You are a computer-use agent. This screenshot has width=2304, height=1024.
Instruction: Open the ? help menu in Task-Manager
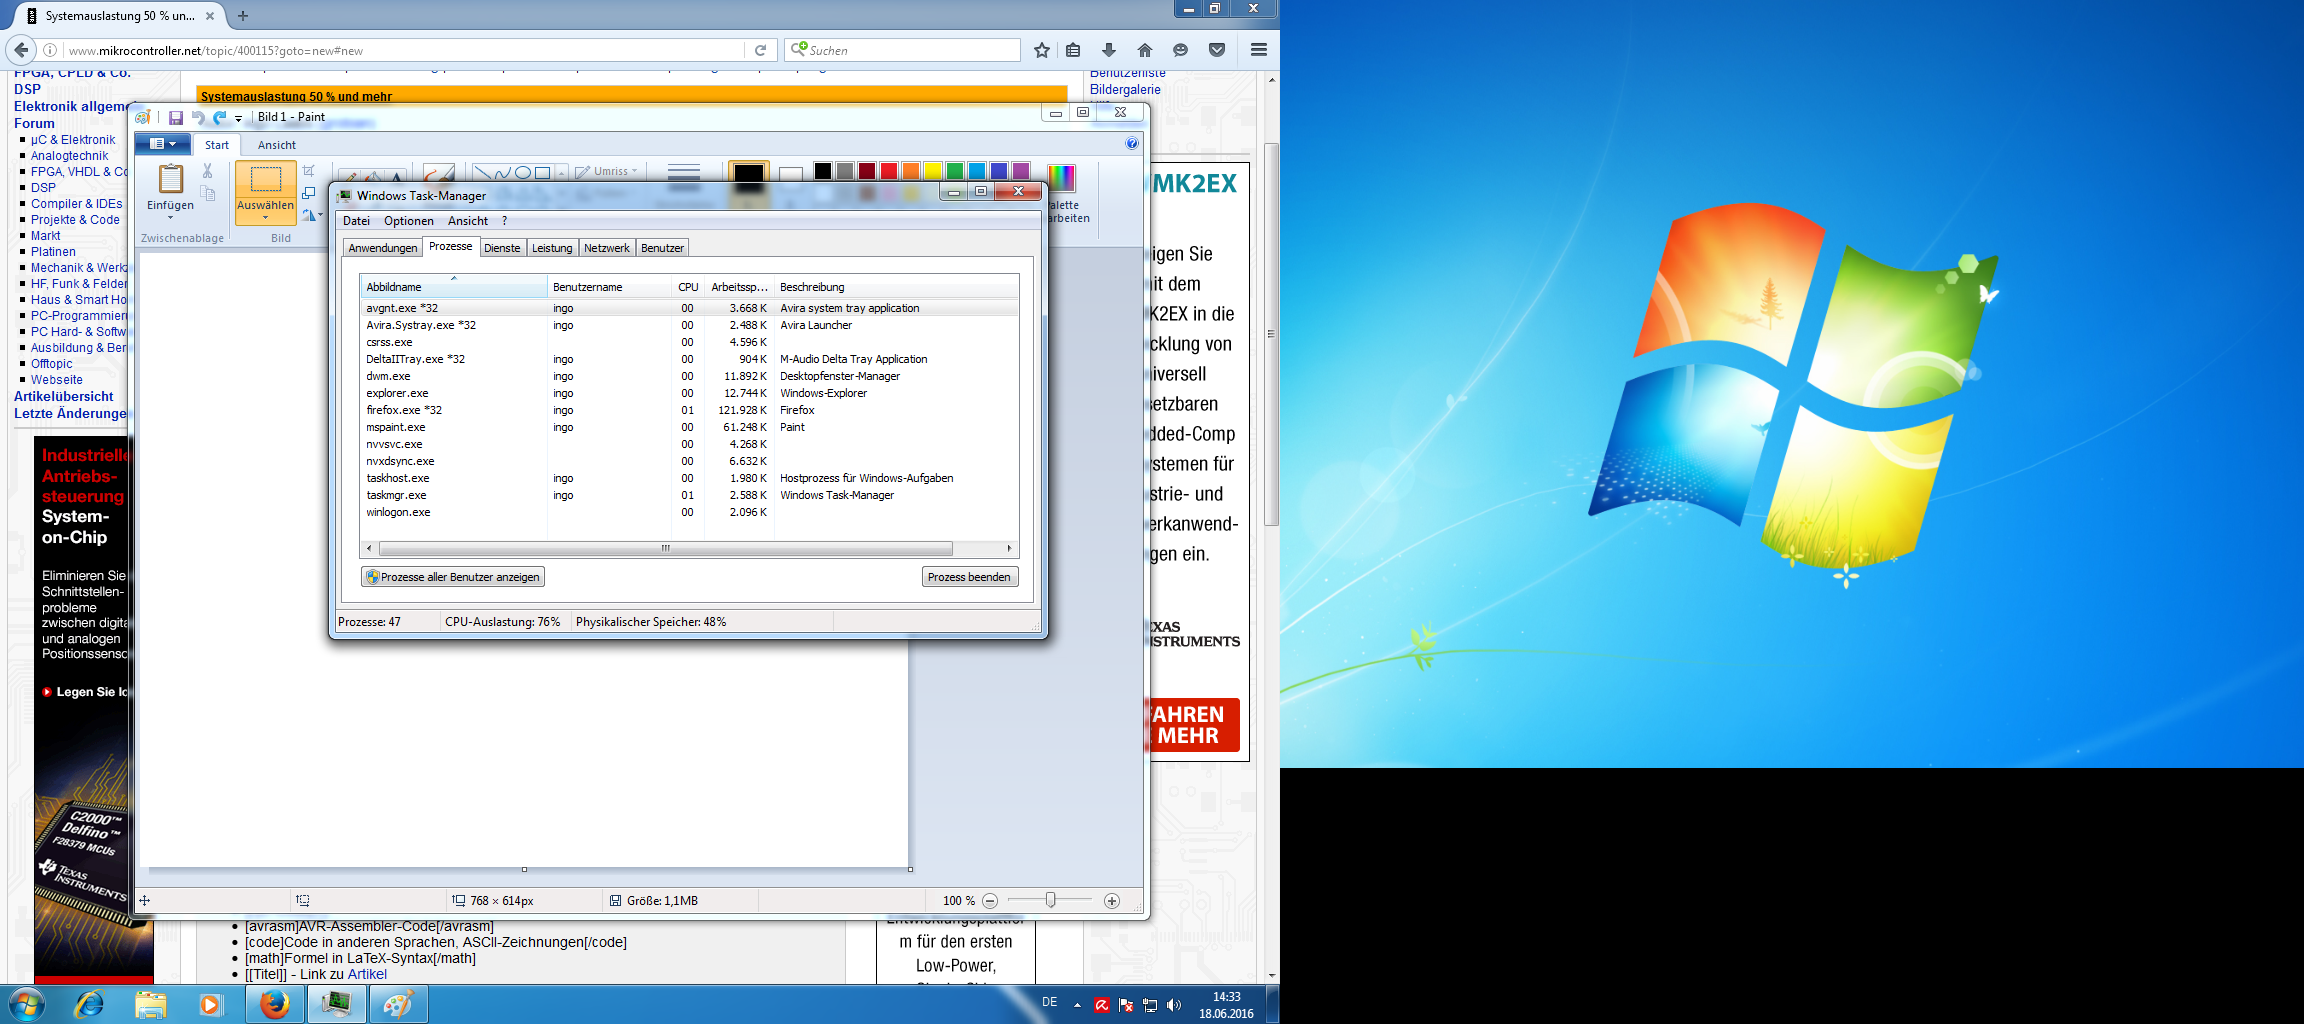pyautogui.click(x=504, y=221)
